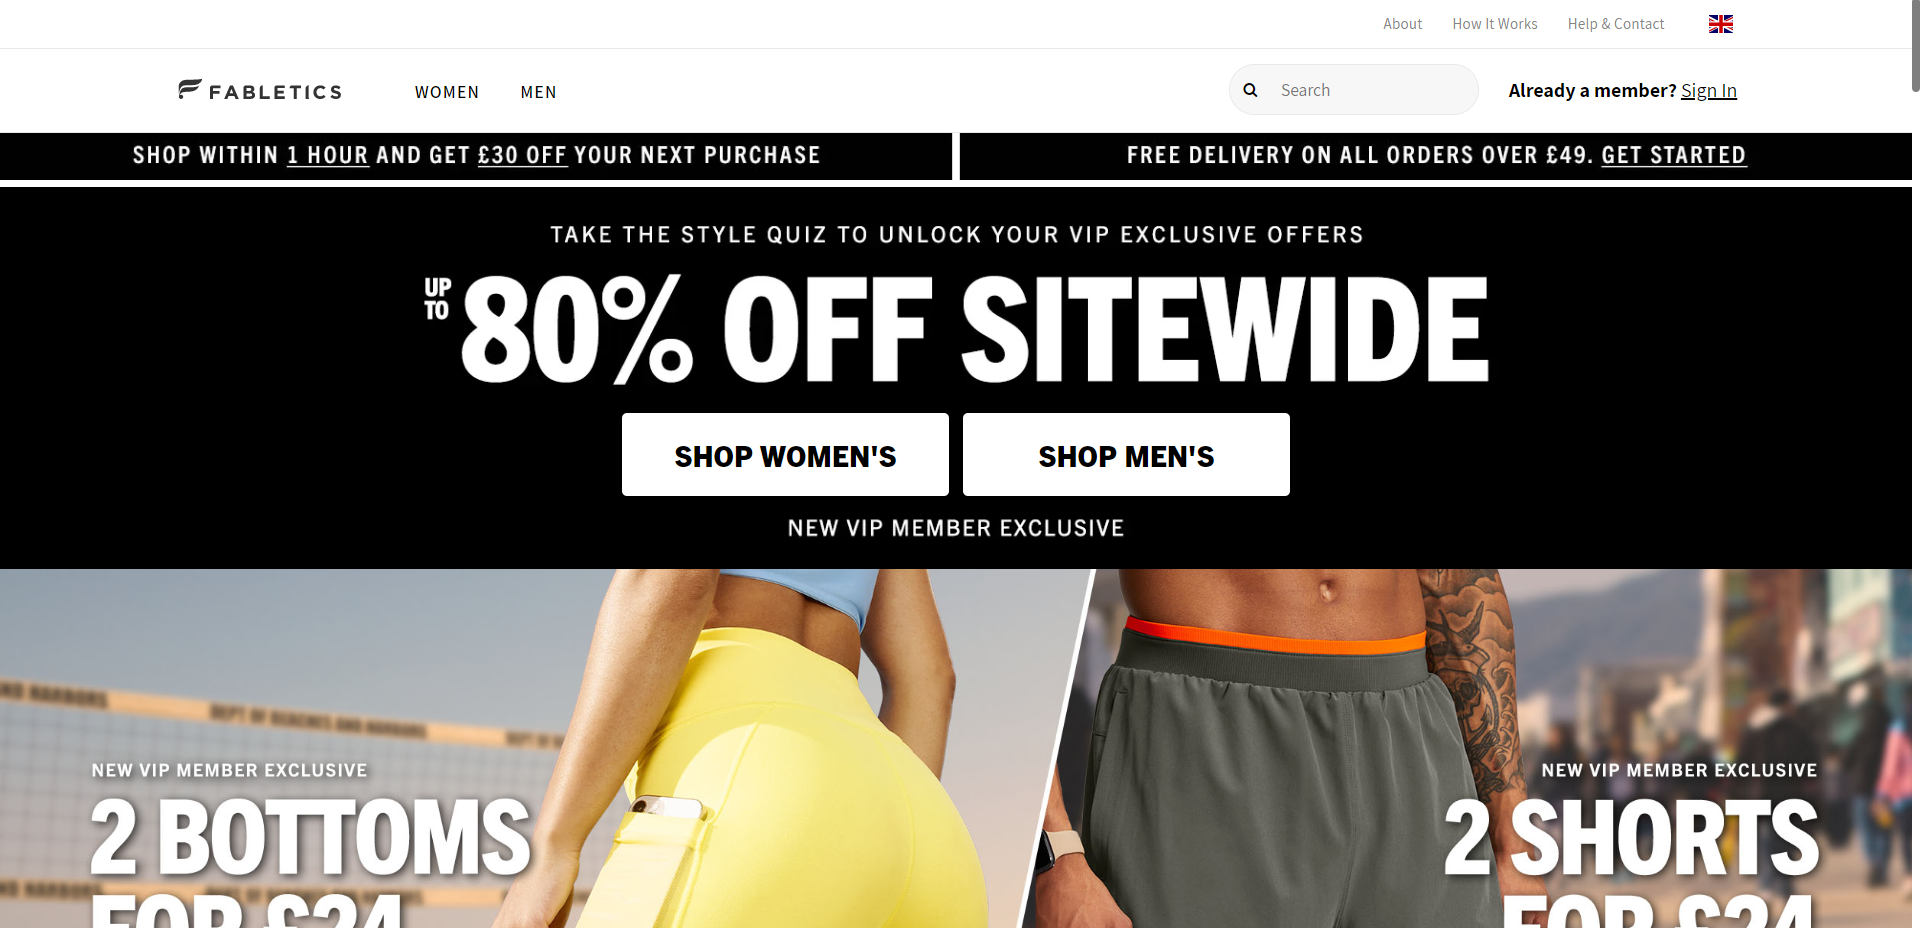Open the Sign In link
The image size is (1920, 928).
tap(1708, 91)
